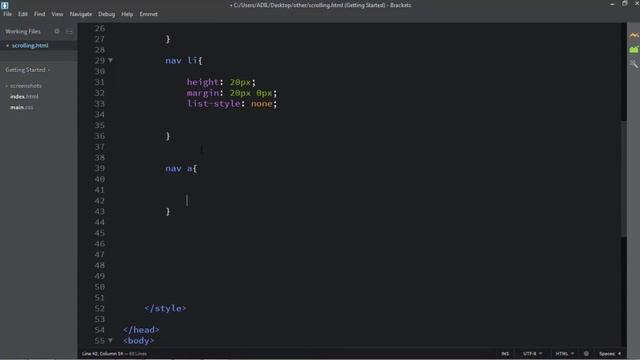
Task: Collapse the code fold at line 55
Action: [110, 340]
